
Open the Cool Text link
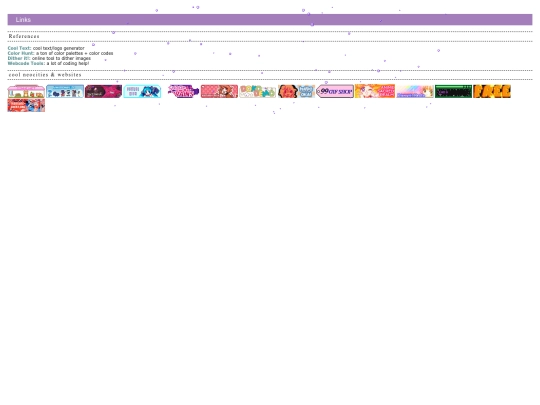[19, 48]
